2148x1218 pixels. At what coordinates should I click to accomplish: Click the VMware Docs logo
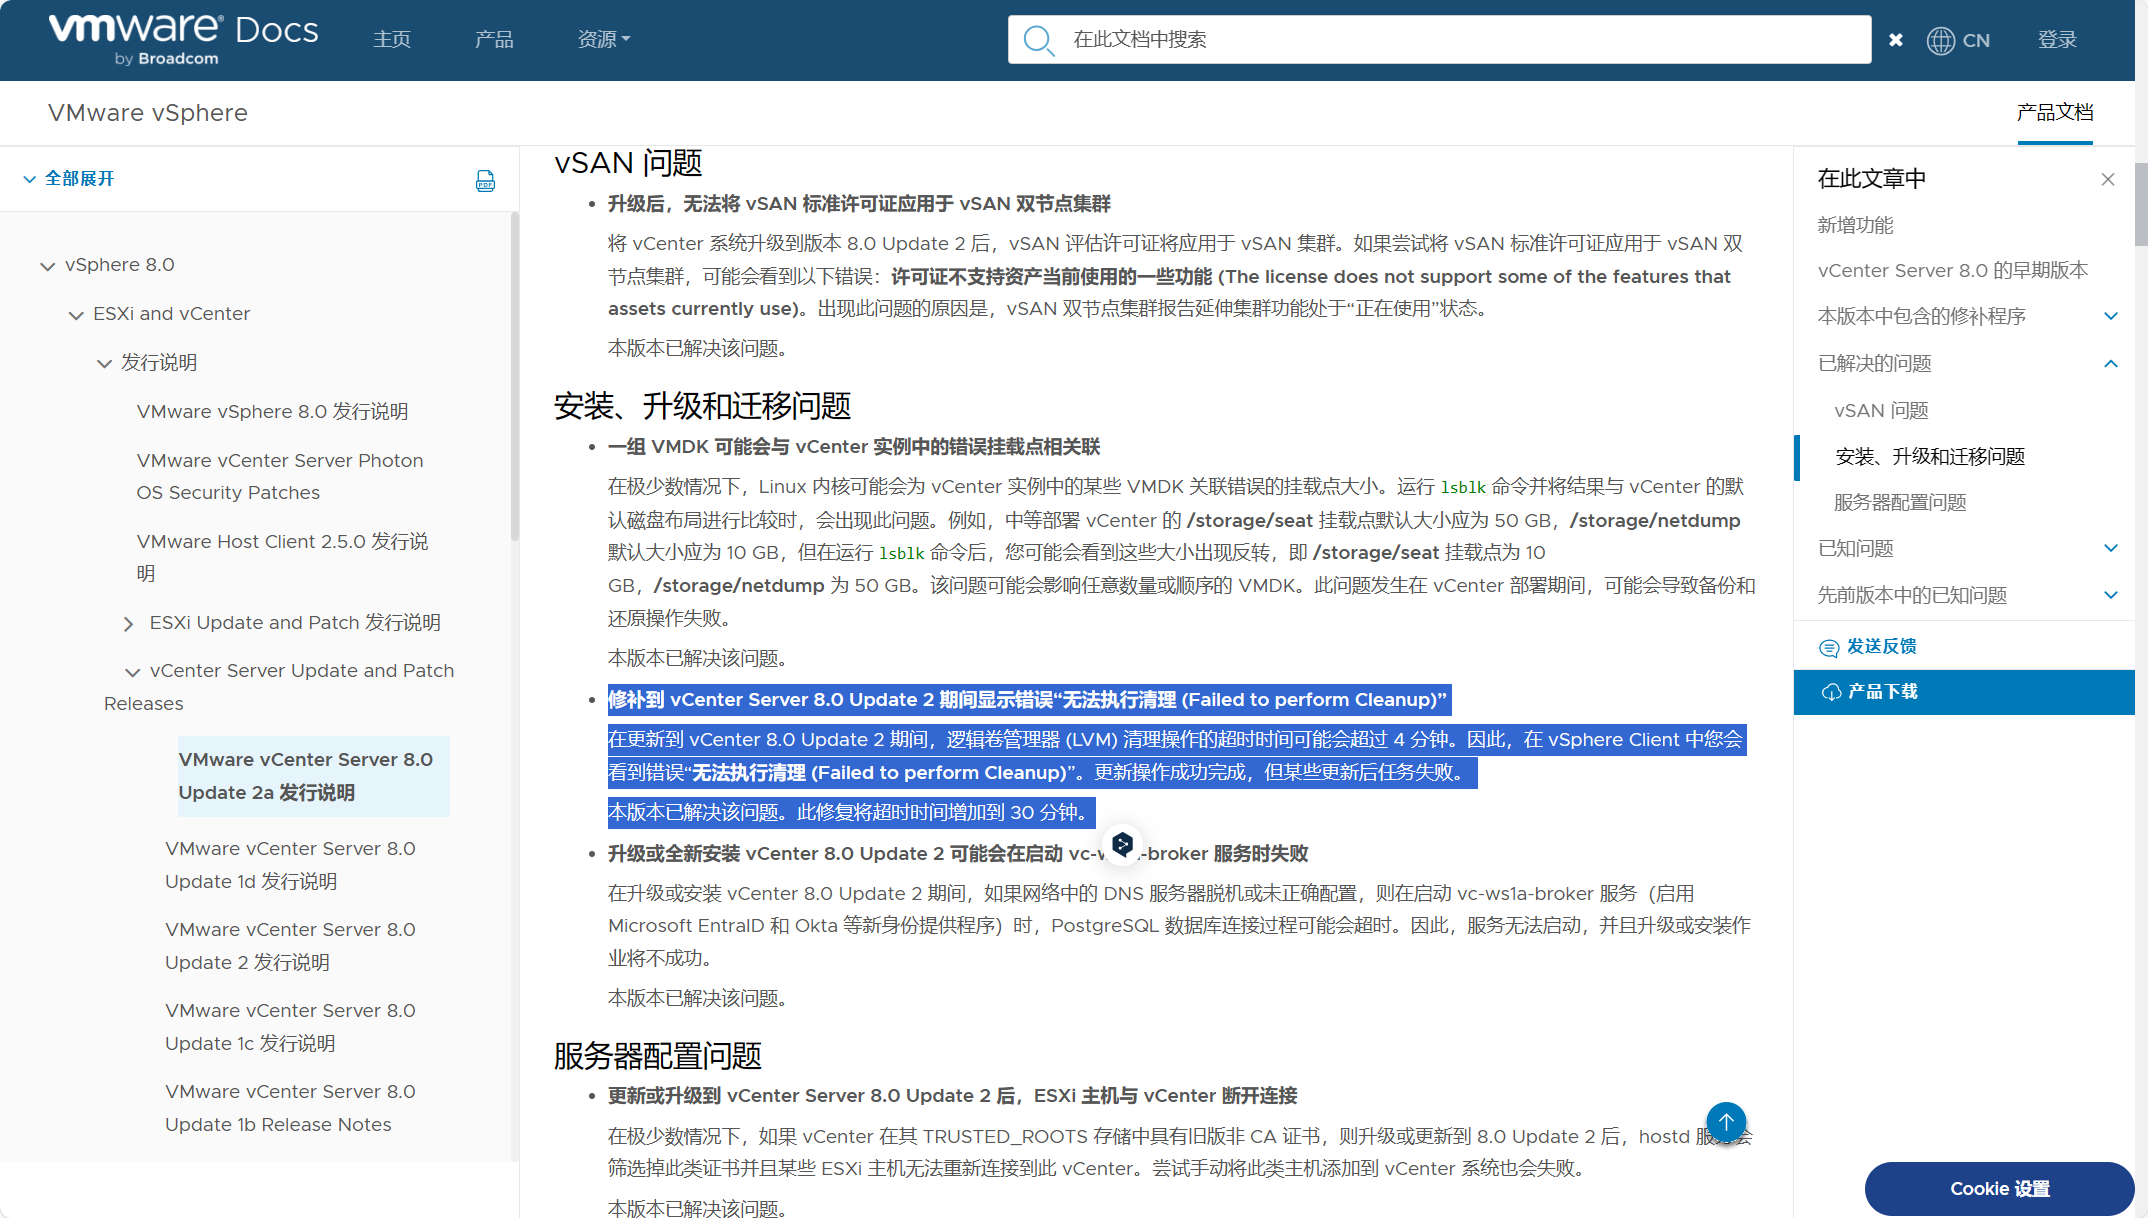(x=183, y=39)
